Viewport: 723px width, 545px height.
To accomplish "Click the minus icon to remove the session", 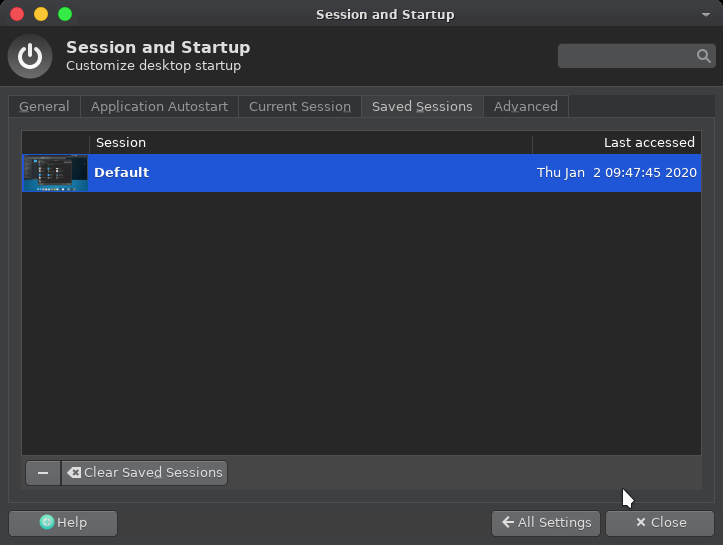I will [43, 473].
